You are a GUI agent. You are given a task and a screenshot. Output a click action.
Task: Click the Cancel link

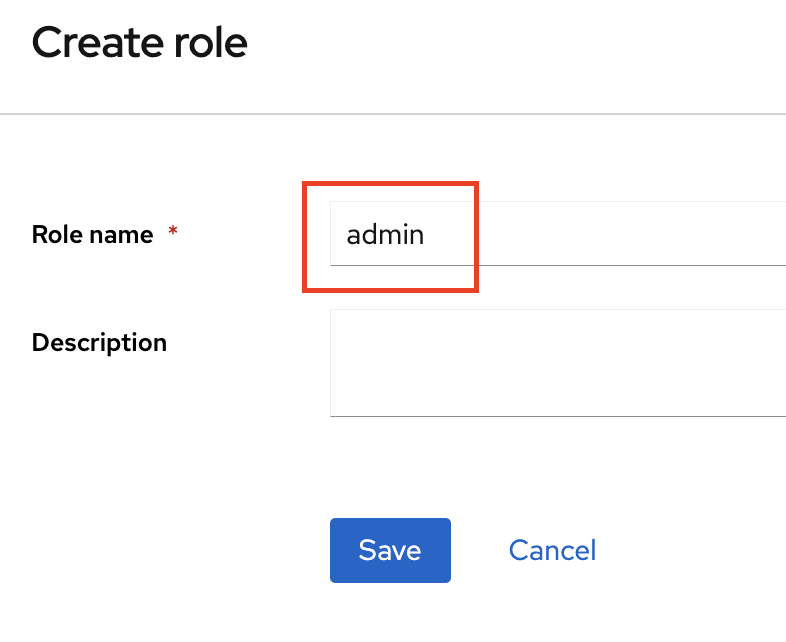tap(552, 550)
